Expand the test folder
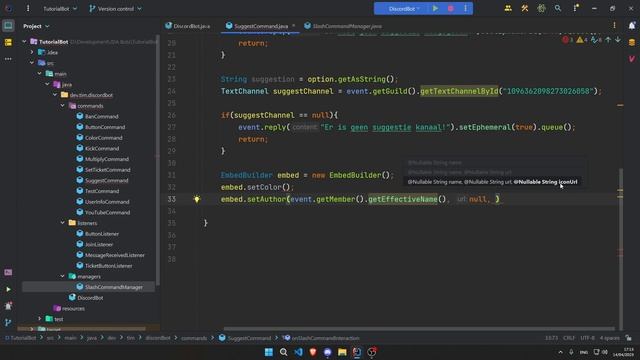This screenshot has height=360, width=640. pos(40,319)
